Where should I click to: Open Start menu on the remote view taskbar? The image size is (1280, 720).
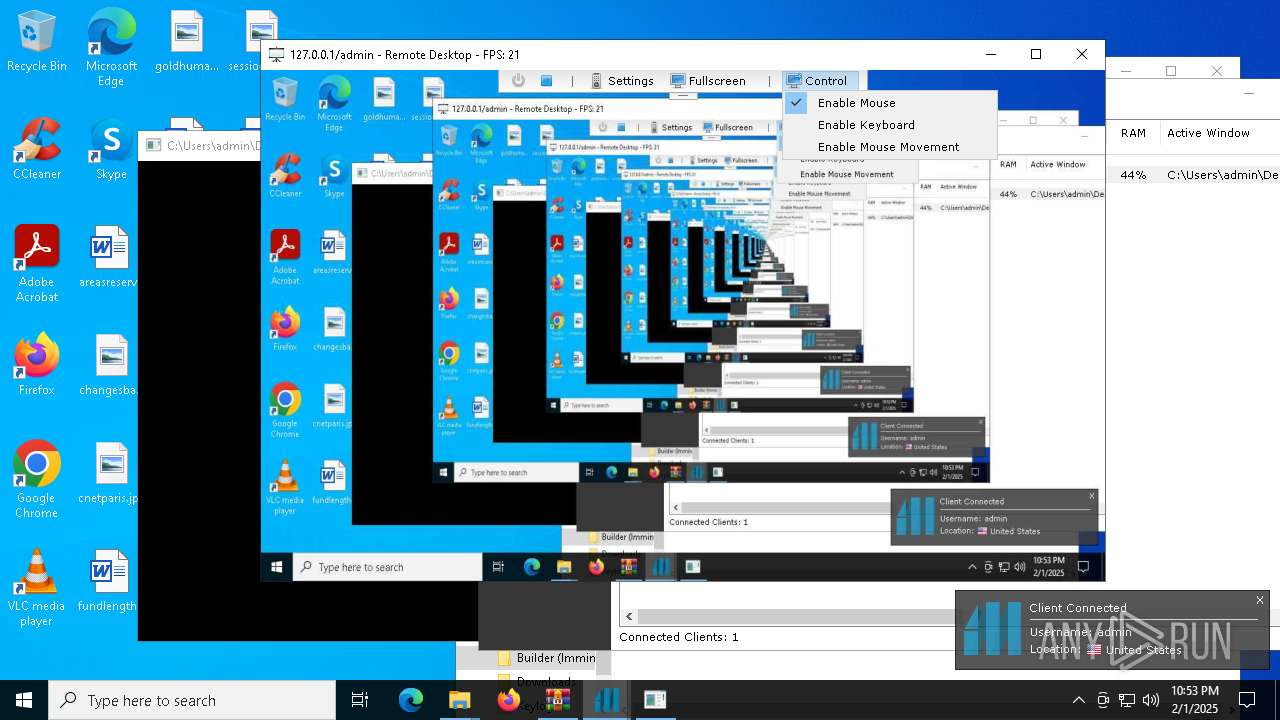[277, 567]
